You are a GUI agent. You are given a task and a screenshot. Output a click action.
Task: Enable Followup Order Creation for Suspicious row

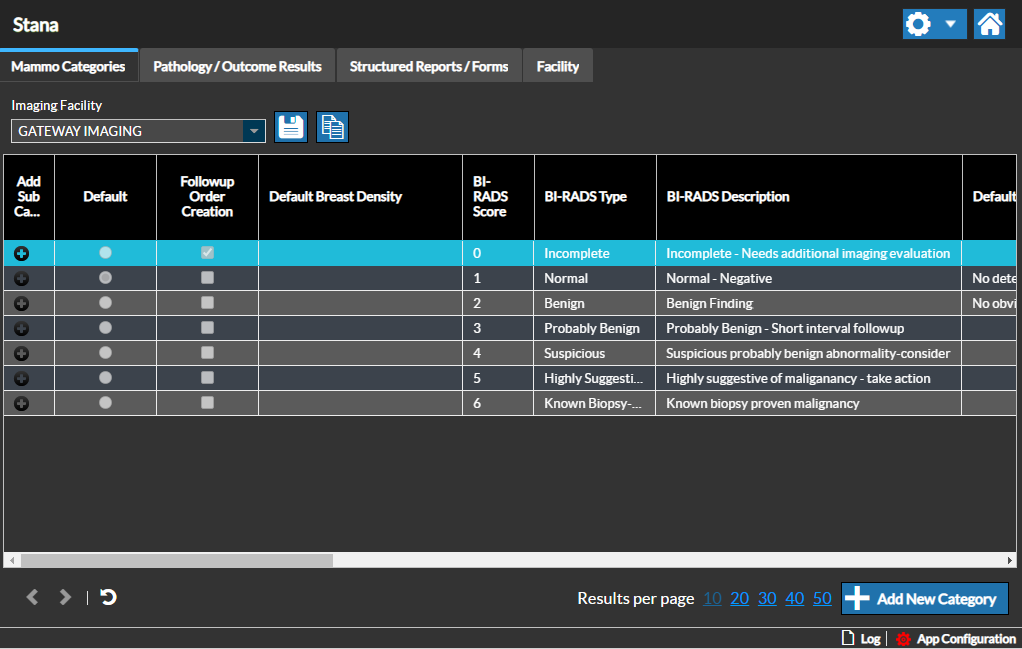pos(207,353)
